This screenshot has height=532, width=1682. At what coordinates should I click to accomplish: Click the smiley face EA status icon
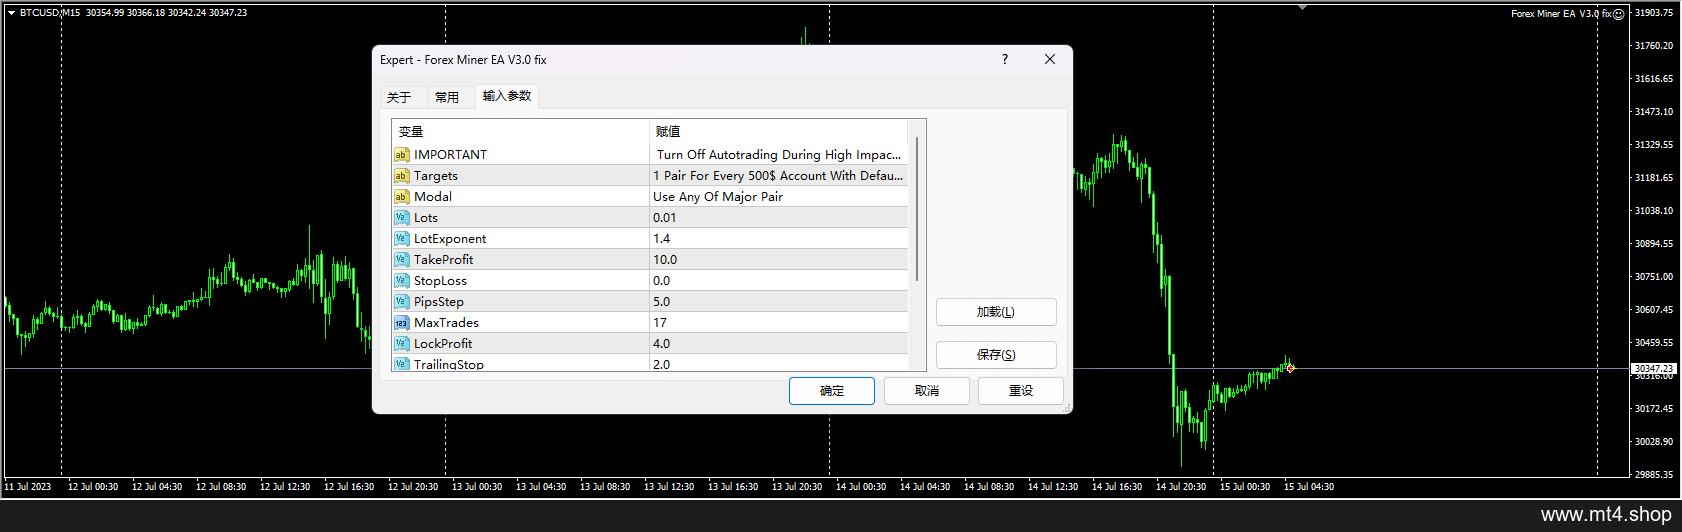click(x=1619, y=14)
